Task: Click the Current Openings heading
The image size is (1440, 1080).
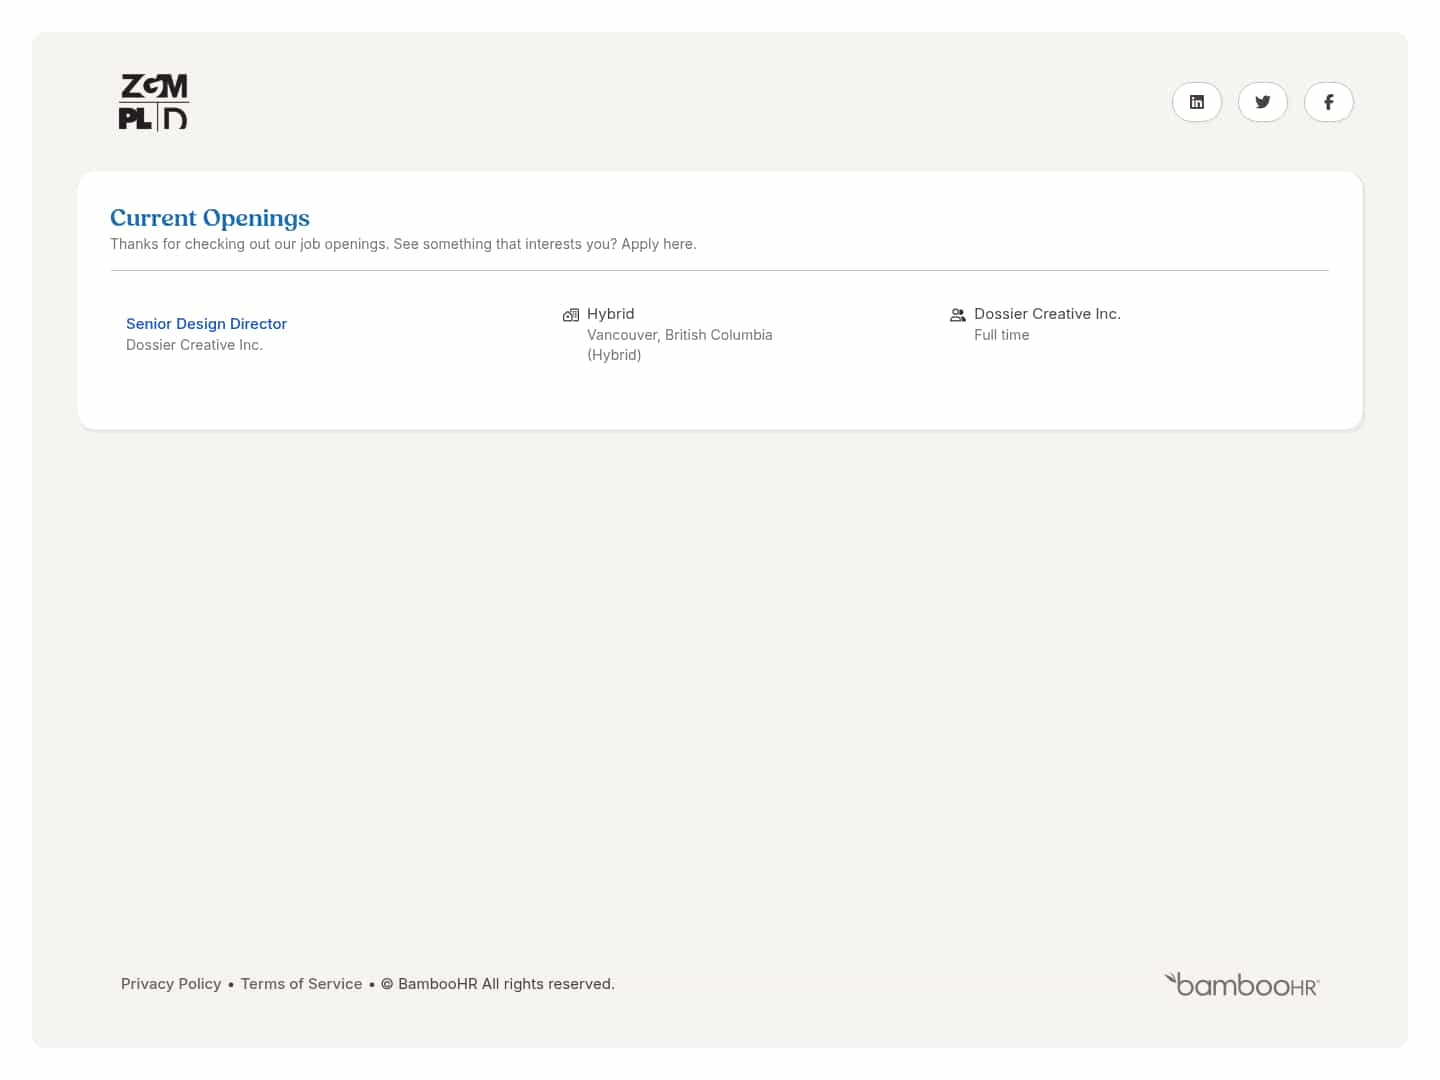Action: tap(209, 218)
